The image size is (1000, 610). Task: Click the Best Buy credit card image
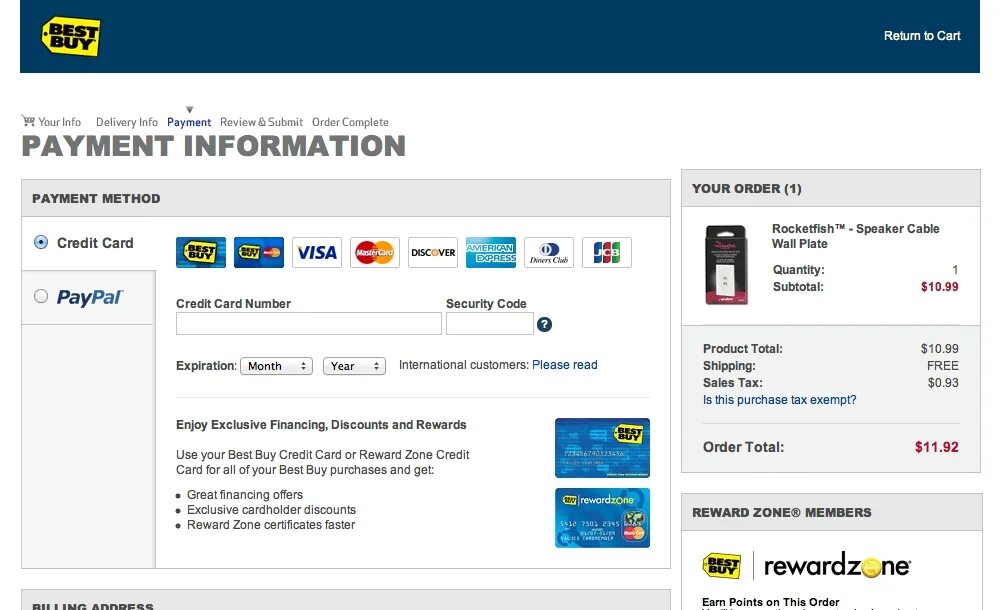[602, 448]
